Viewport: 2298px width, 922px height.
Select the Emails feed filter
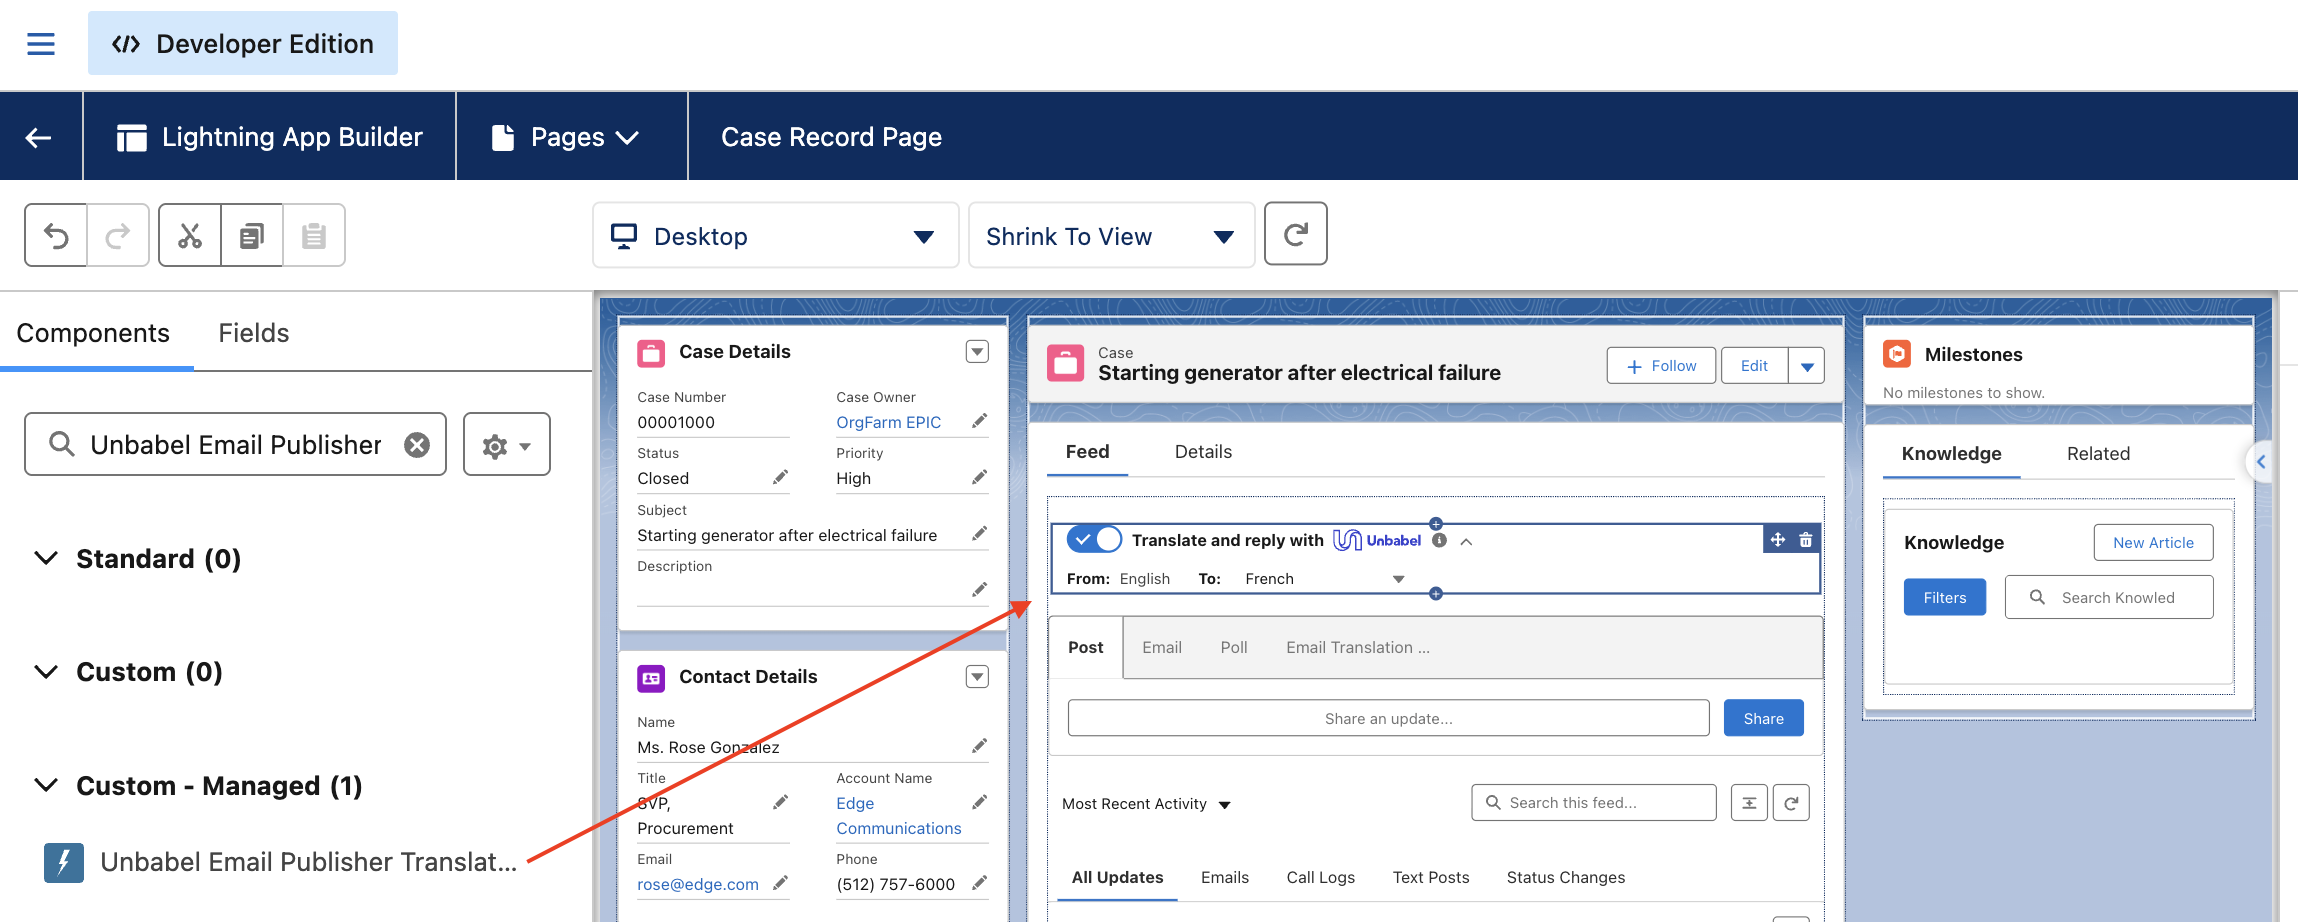(1225, 877)
